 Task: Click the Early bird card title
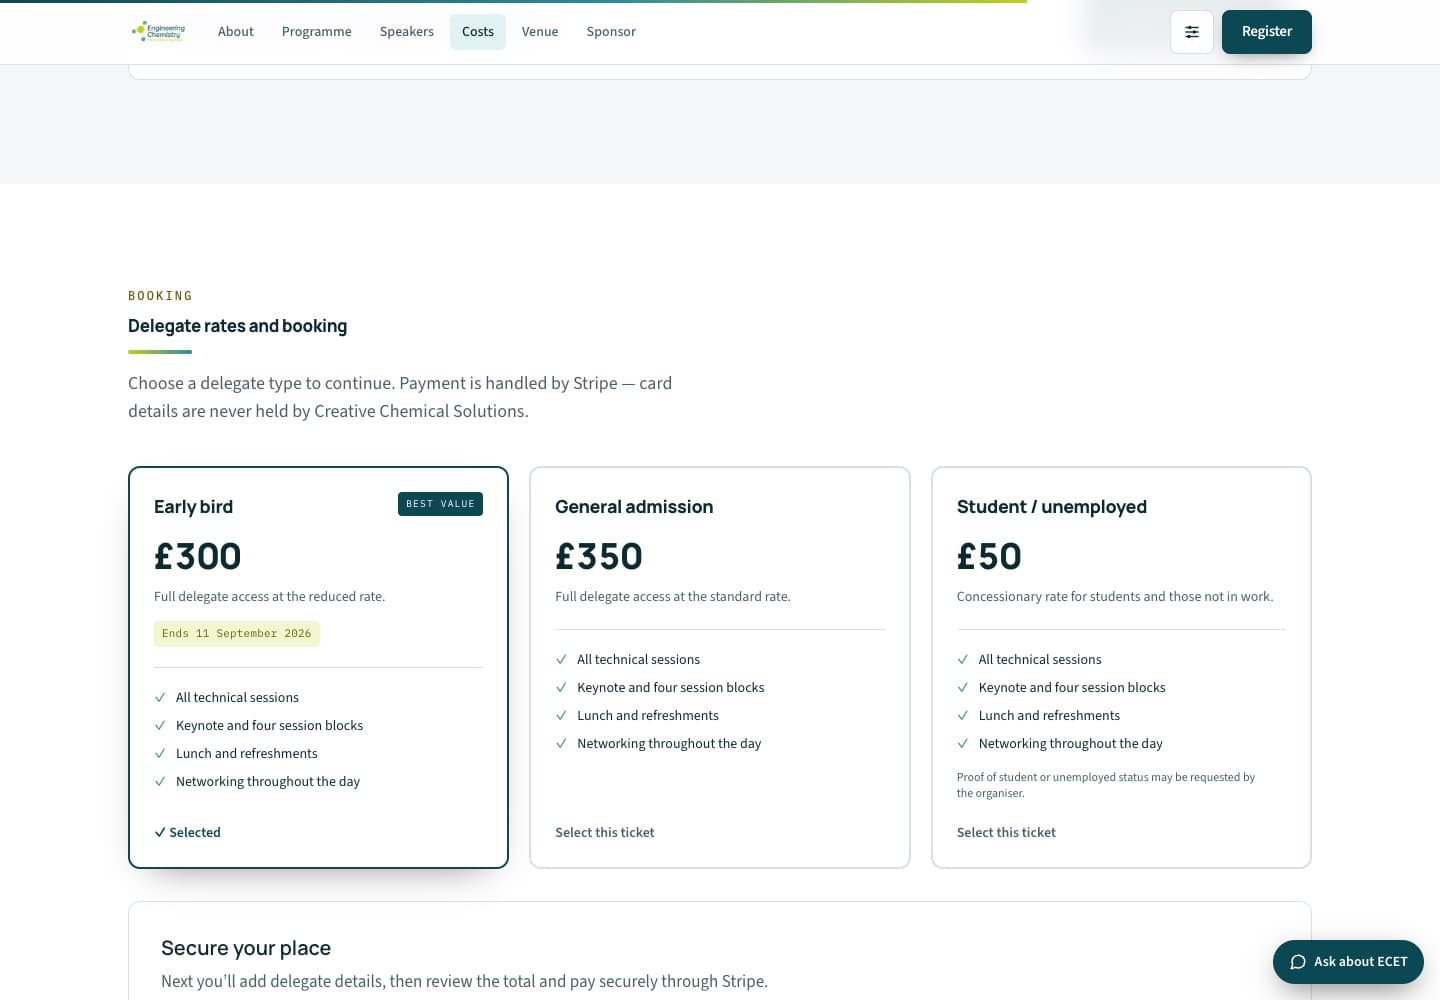[193, 507]
